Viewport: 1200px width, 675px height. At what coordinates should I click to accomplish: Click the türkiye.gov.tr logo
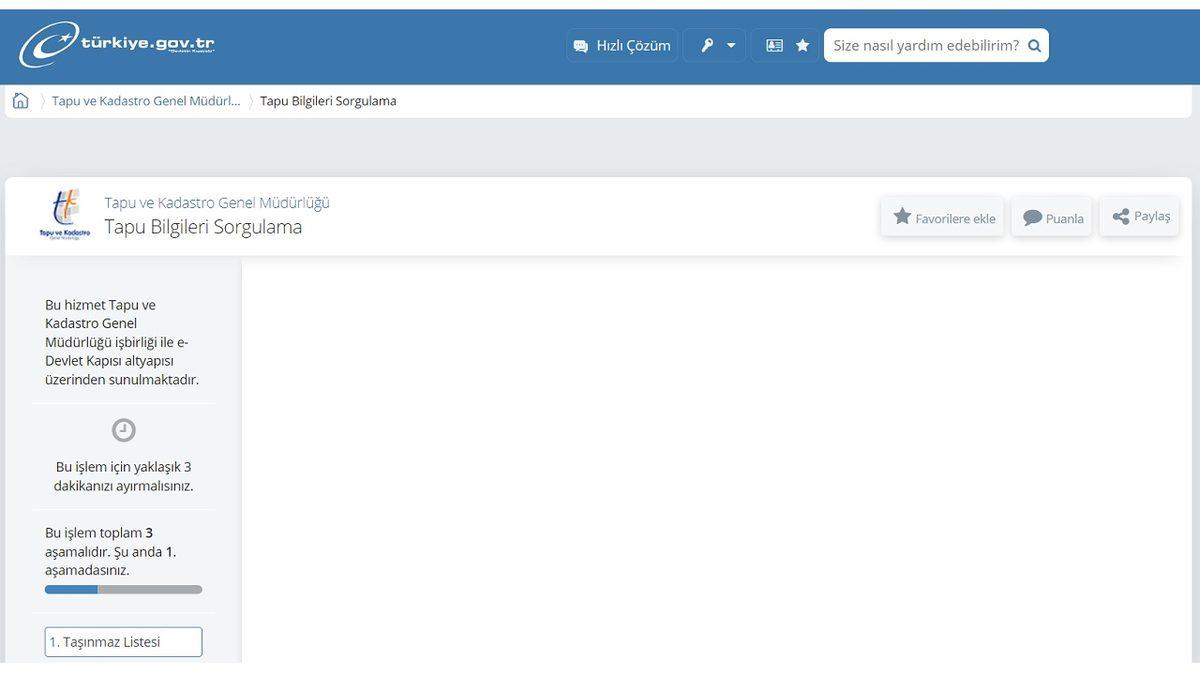[110, 42]
